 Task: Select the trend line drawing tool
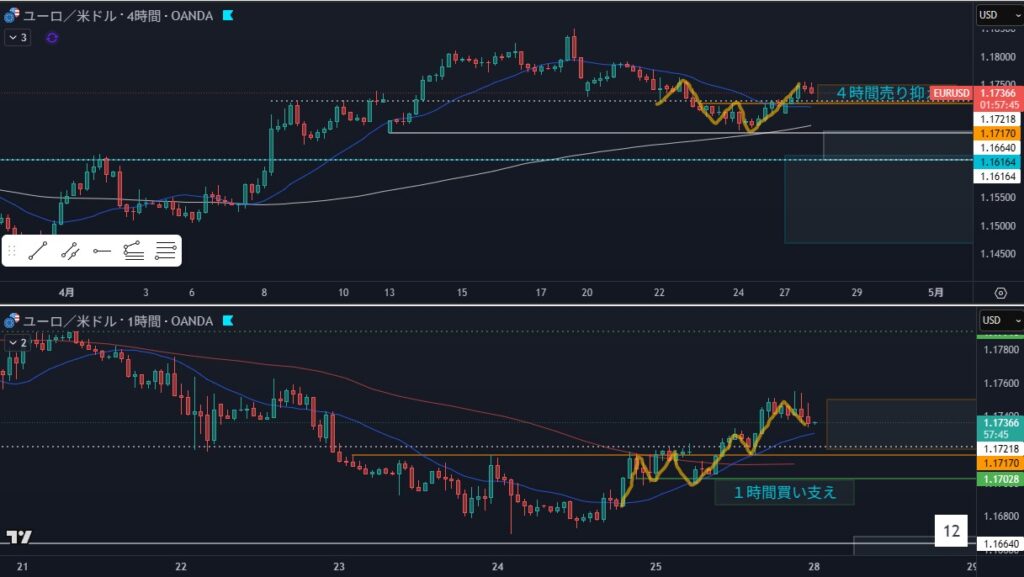click(x=37, y=252)
